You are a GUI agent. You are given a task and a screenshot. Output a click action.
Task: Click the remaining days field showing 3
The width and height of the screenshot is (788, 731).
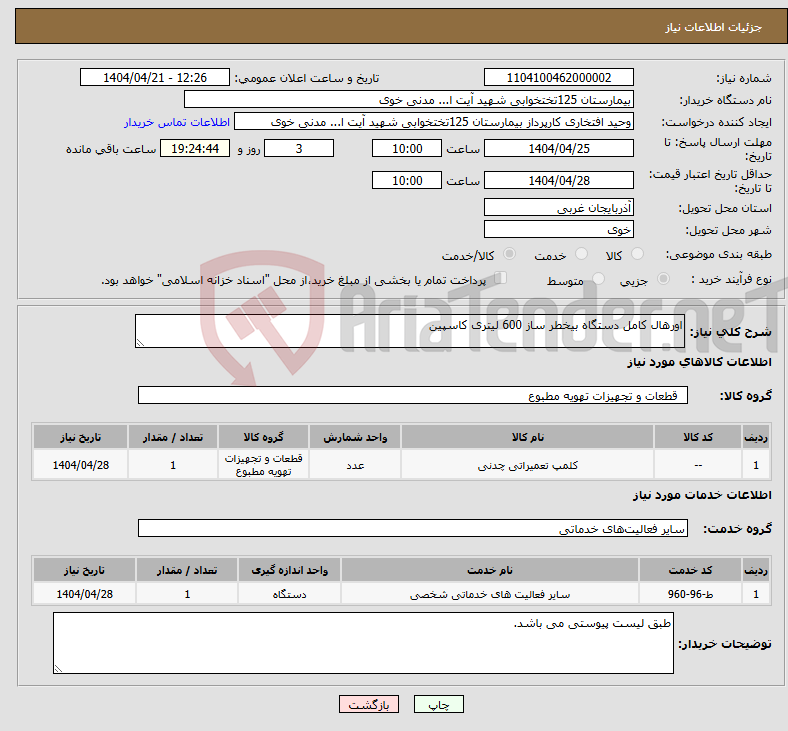click(x=299, y=148)
